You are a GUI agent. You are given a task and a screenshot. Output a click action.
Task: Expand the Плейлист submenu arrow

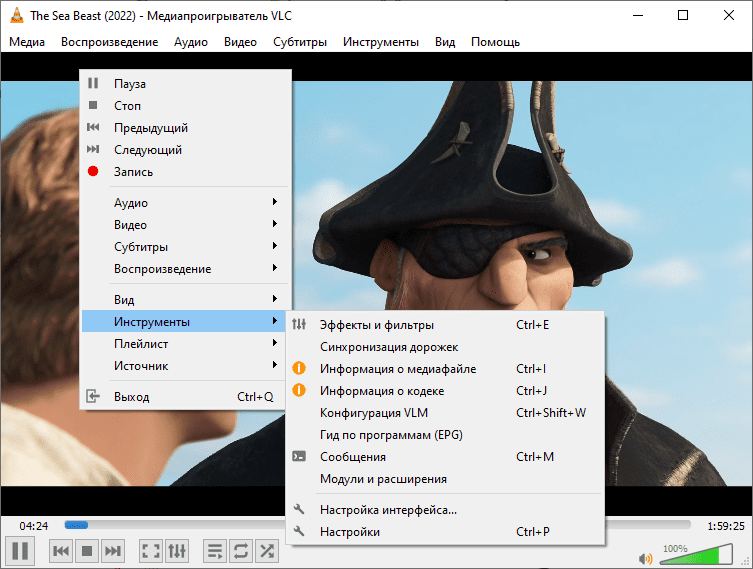(275, 343)
